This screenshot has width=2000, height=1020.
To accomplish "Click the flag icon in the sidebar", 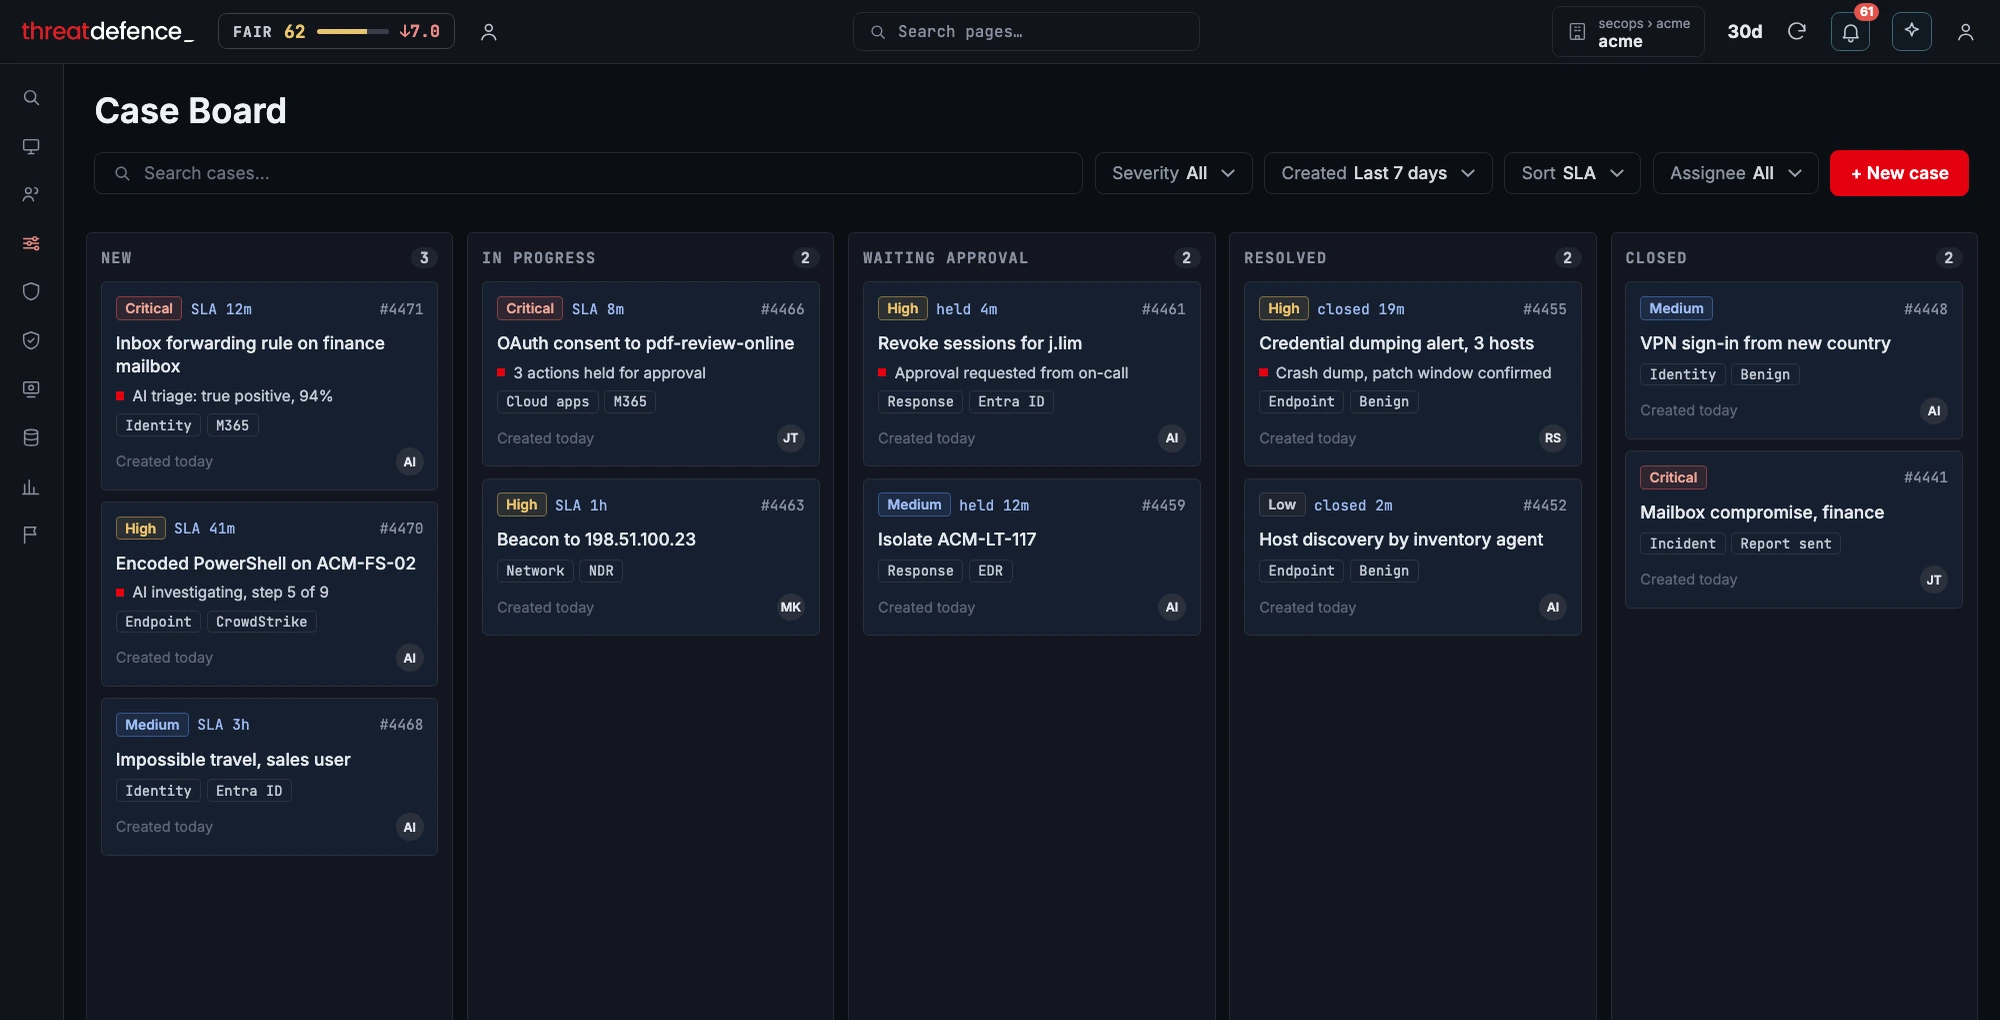I will (31, 534).
